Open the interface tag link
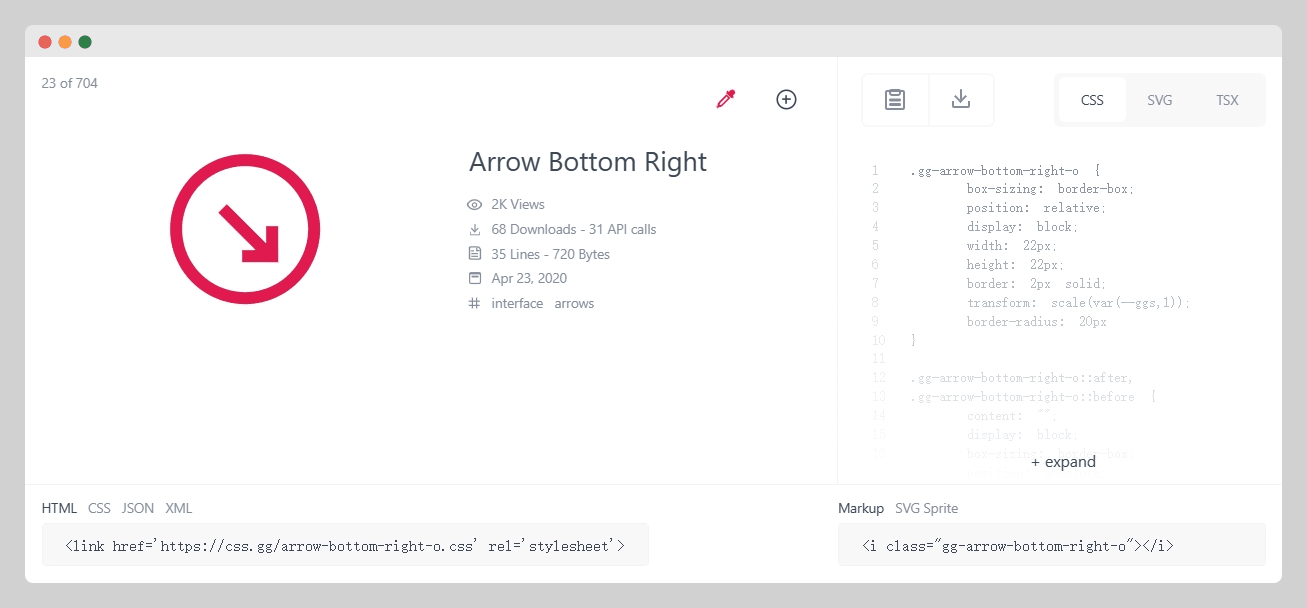 517,303
